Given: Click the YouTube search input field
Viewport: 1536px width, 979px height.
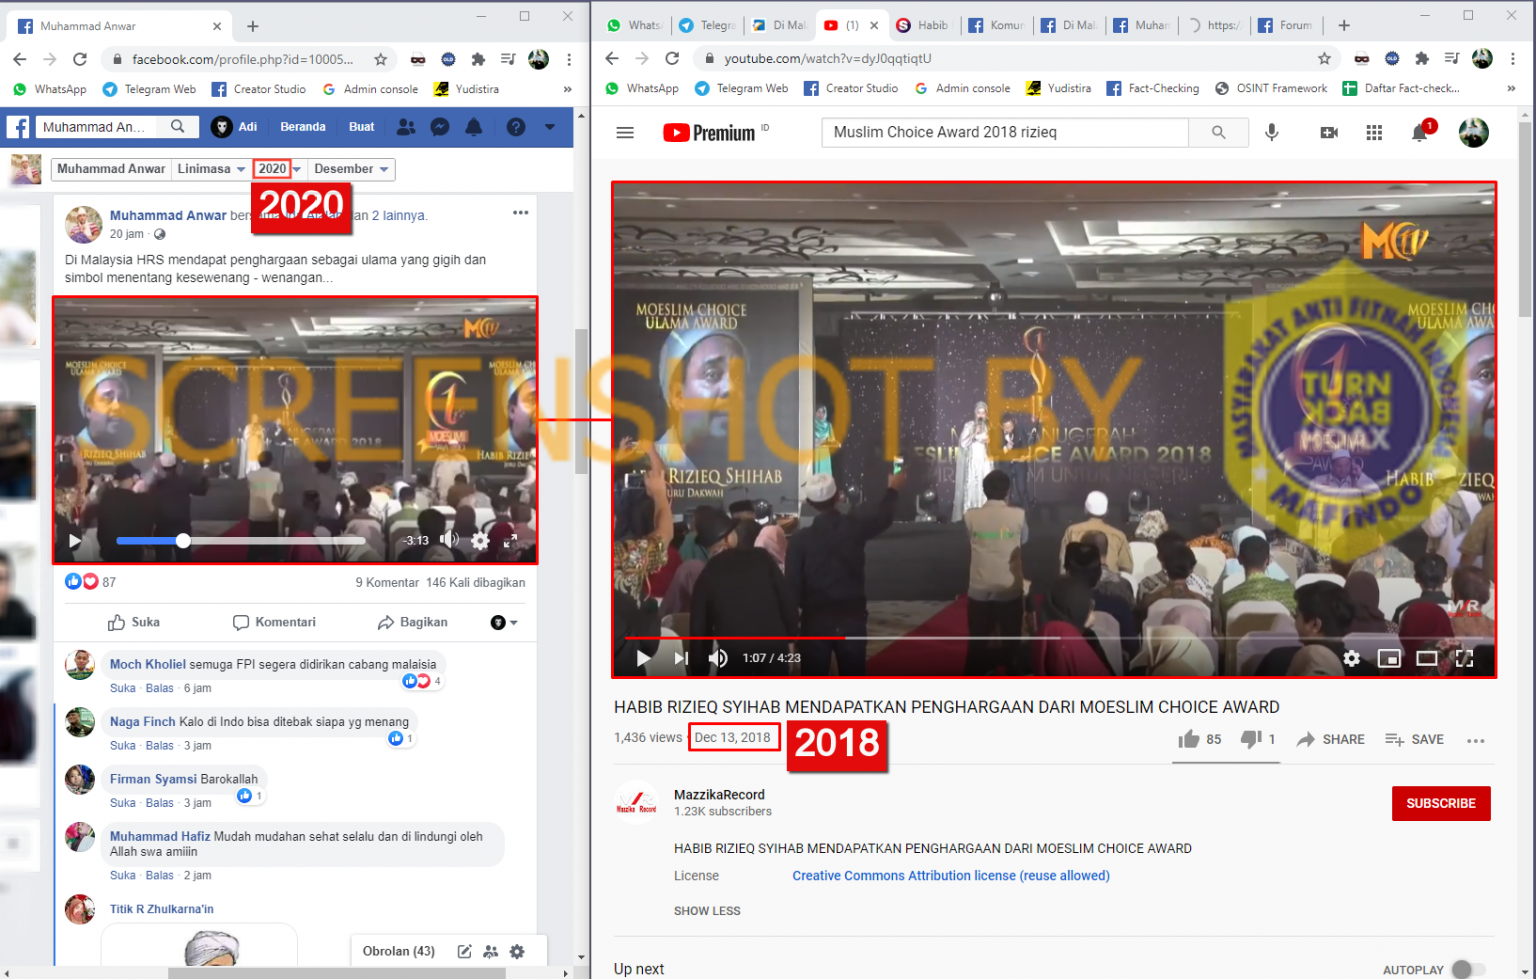Looking at the screenshot, I should [1005, 132].
